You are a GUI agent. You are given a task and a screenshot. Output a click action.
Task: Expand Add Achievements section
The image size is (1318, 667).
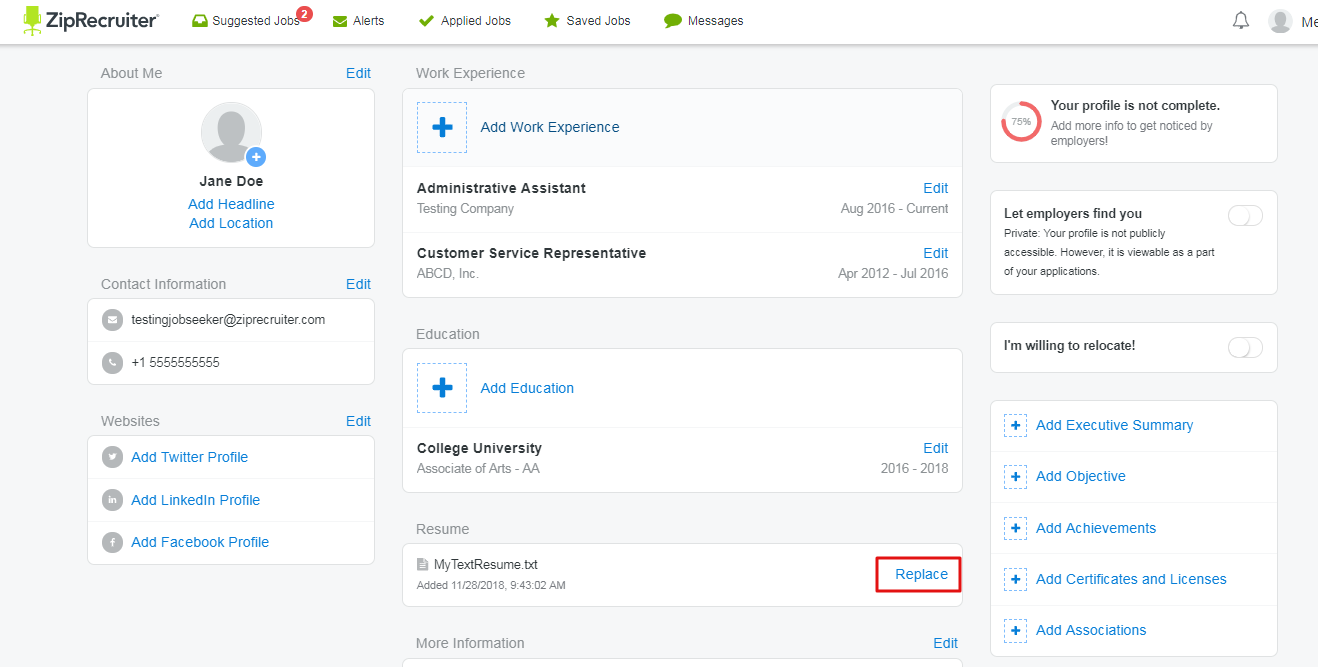(x=1095, y=528)
